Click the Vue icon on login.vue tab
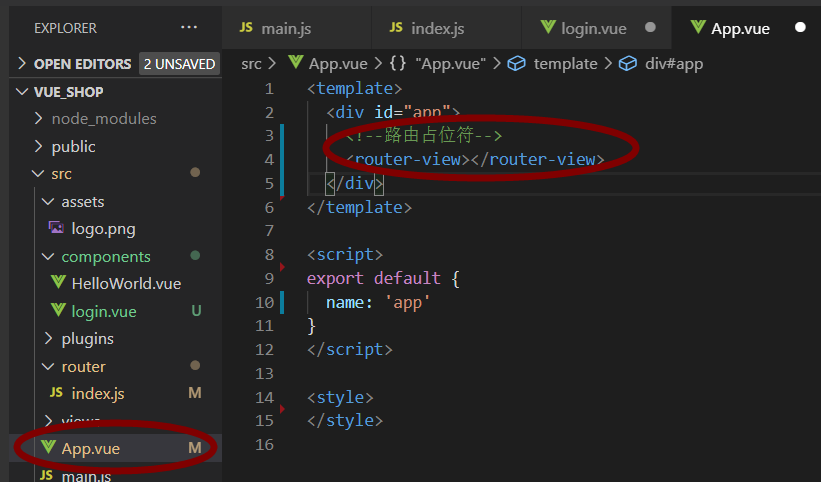This screenshot has width=821, height=482. 548,27
